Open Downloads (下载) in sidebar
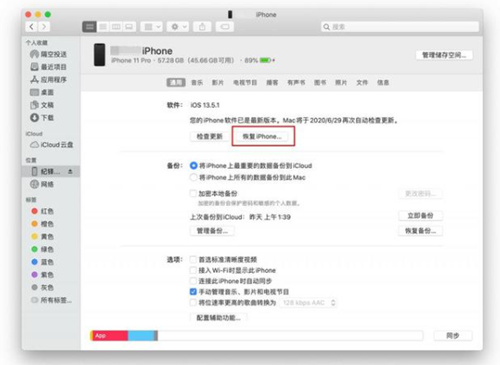This screenshot has height=365, width=500. tap(42, 117)
